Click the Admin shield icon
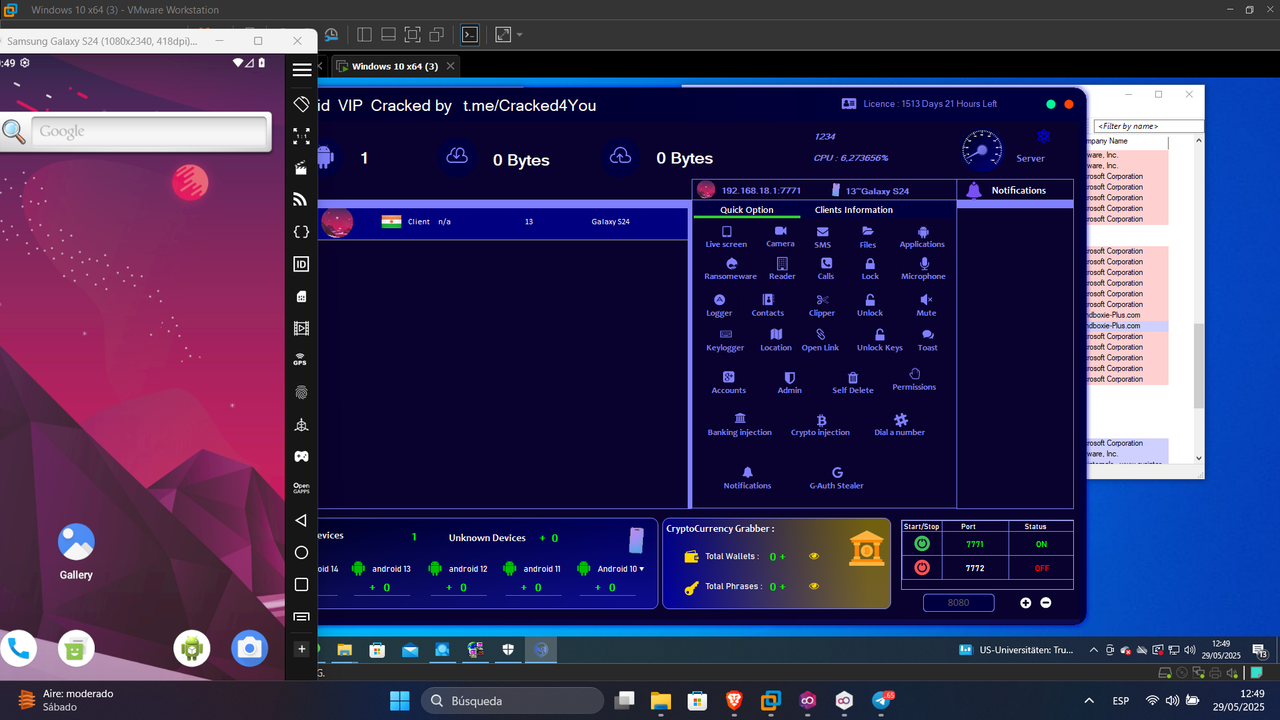 [x=790, y=377]
